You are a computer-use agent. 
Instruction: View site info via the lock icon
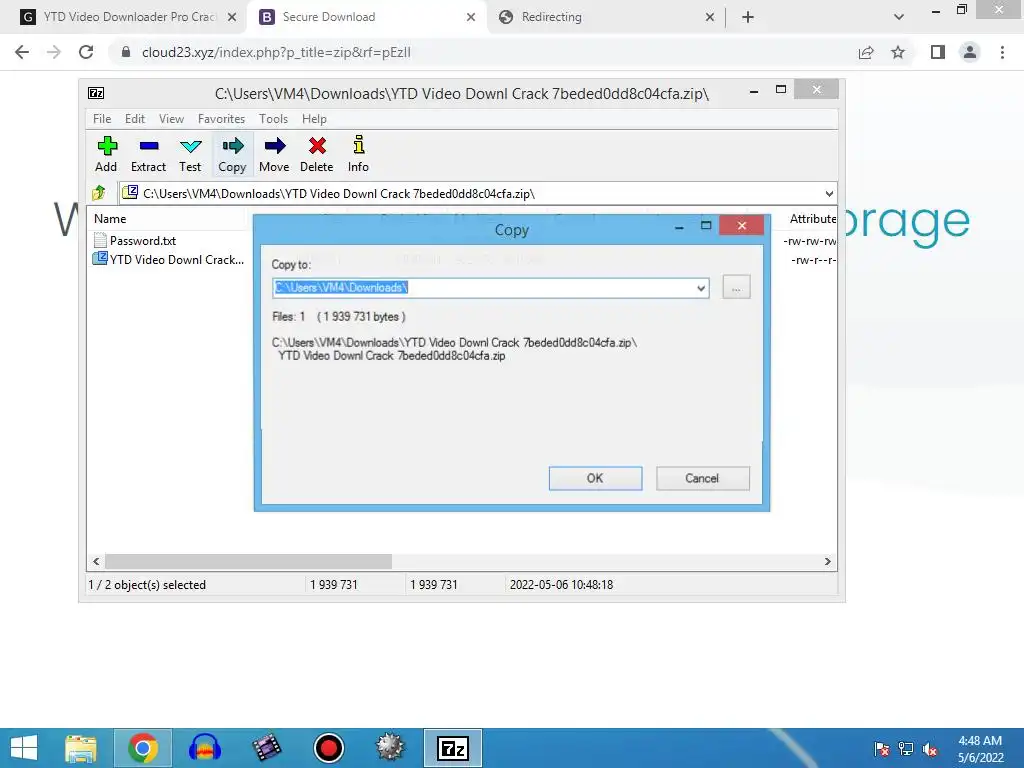pyautogui.click(x=126, y=52)
